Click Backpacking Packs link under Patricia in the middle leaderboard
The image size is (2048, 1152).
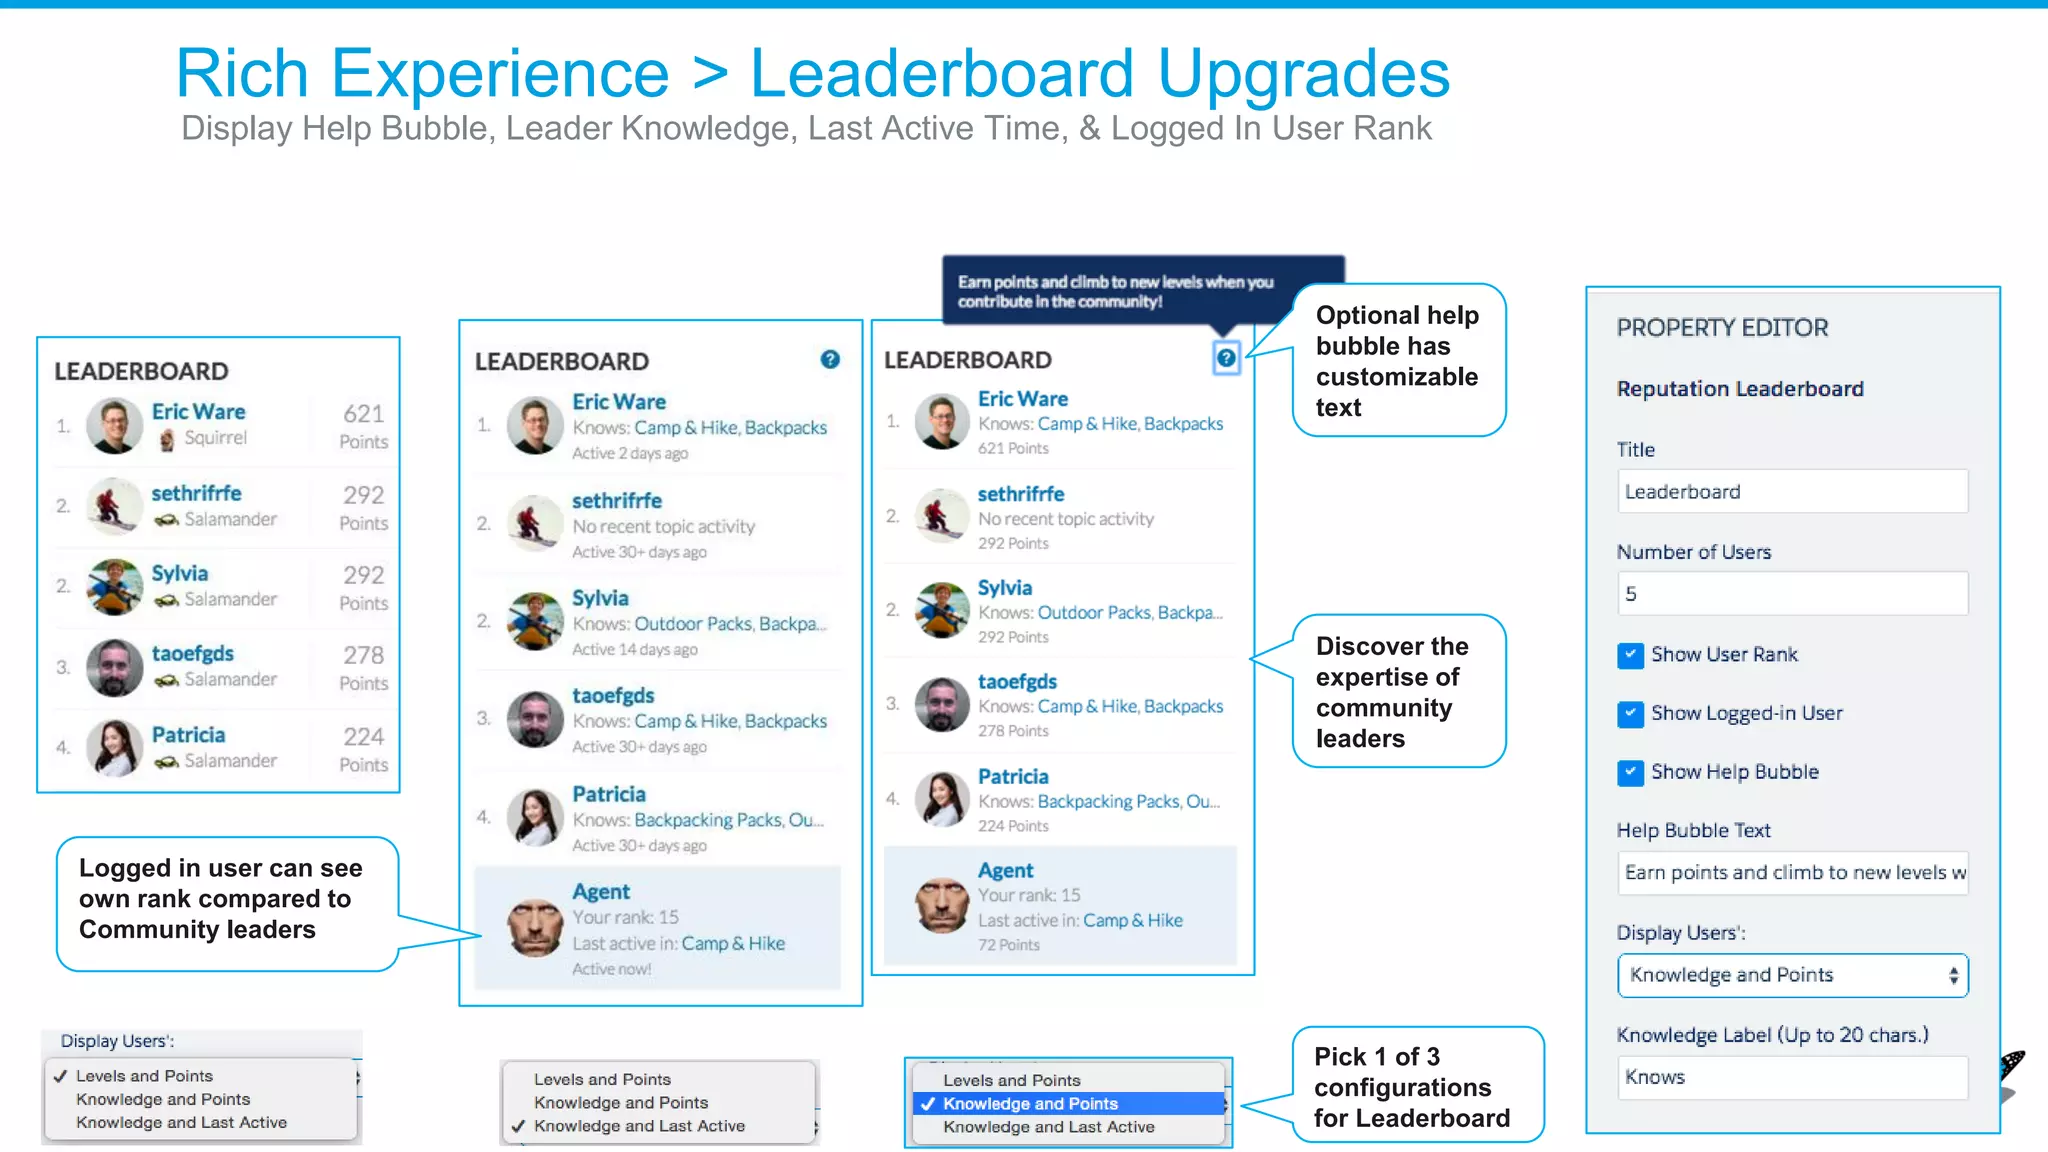click(x=709, y=820)
